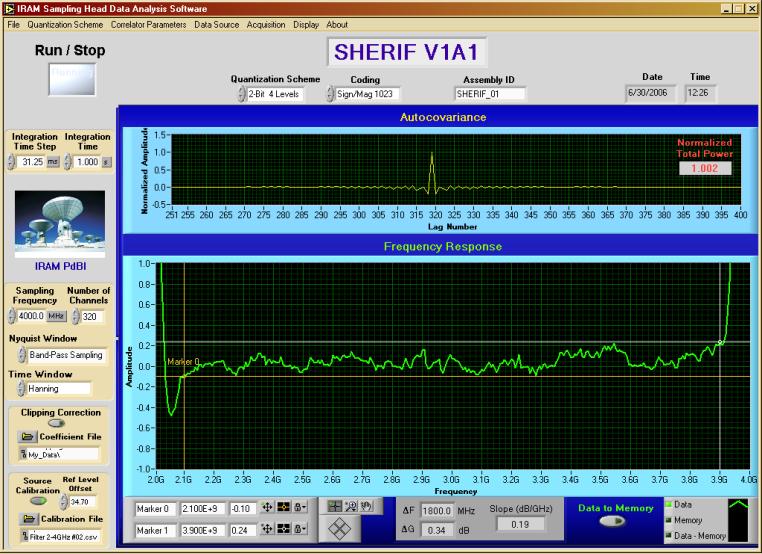Open Calibration File folder browse icon

click(29, 519)
